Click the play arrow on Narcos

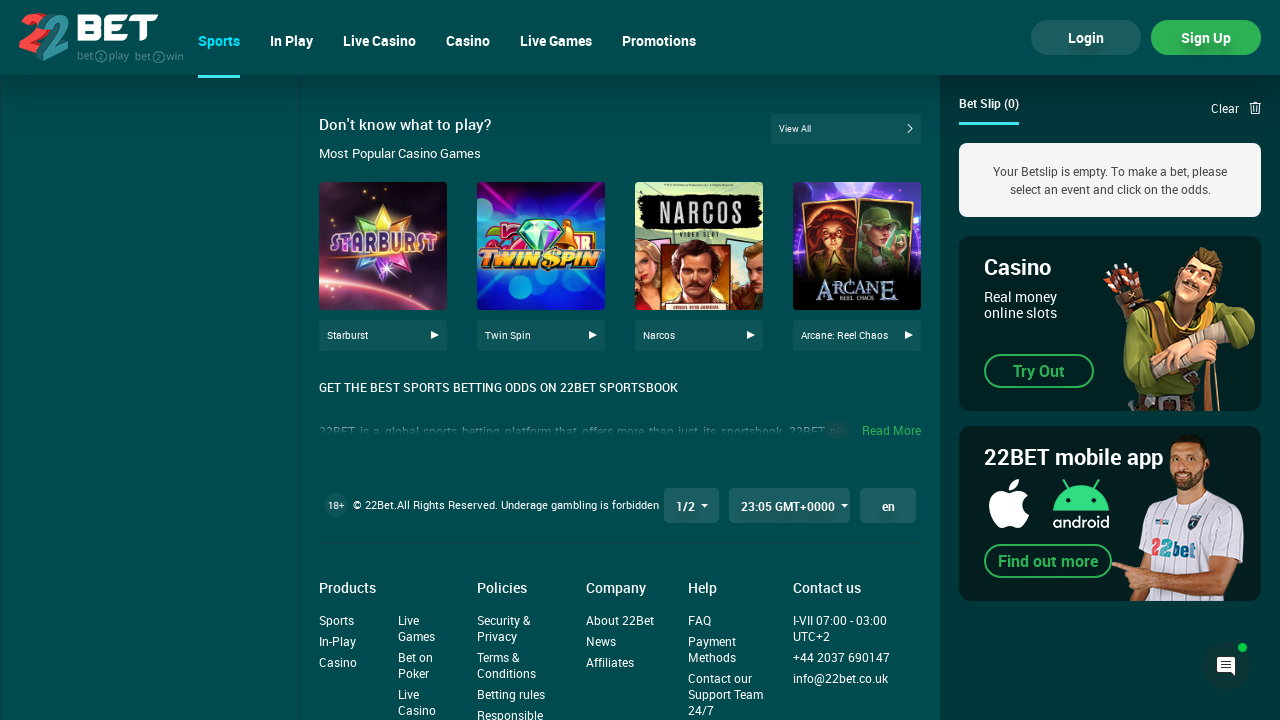[x=751, y=335]
